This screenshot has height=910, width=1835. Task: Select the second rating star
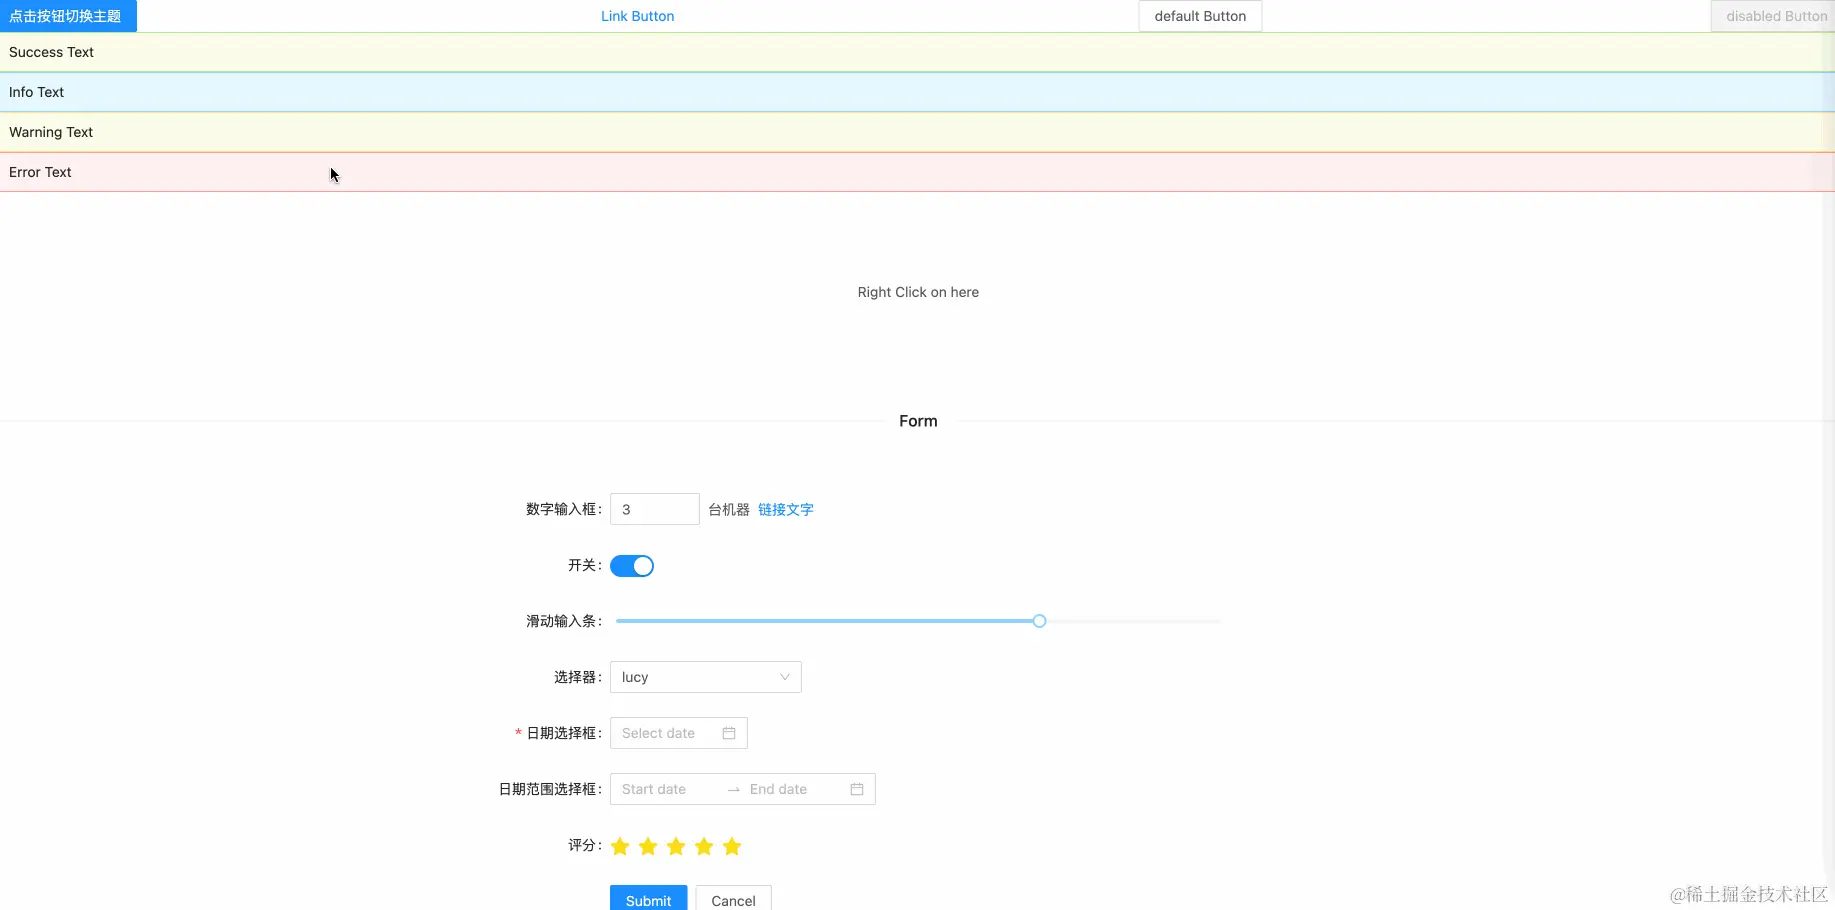pos(648,845)
